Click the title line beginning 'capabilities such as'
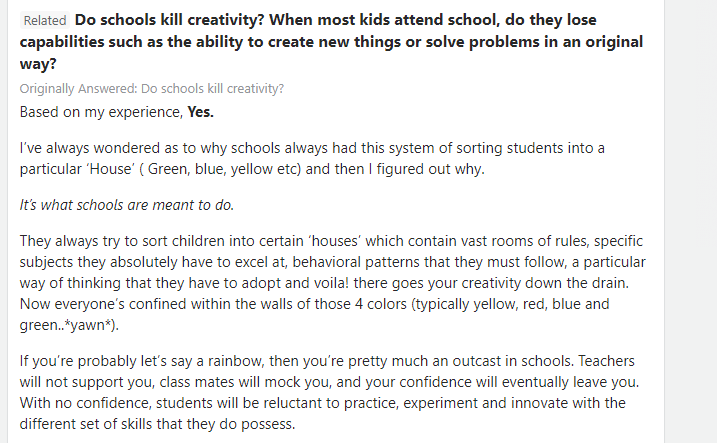The height and width of the screenshot is (443, 717). click(331, 42)
